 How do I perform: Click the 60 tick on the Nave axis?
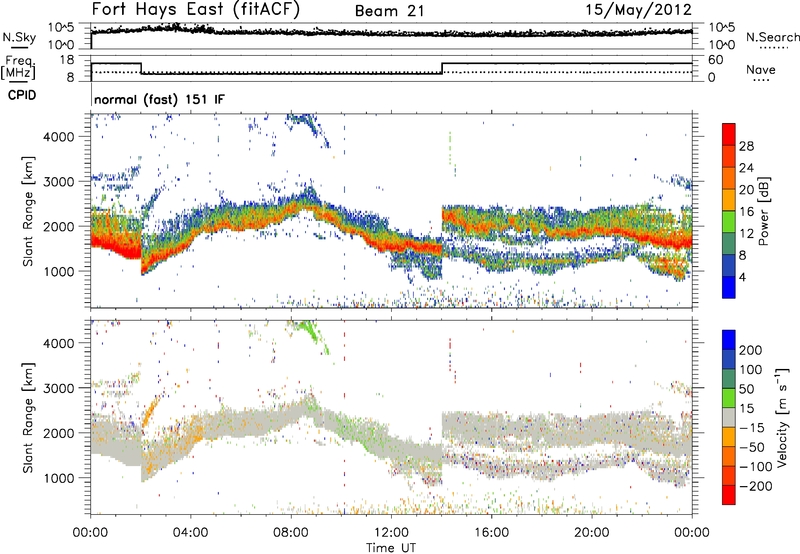point(715,60)
